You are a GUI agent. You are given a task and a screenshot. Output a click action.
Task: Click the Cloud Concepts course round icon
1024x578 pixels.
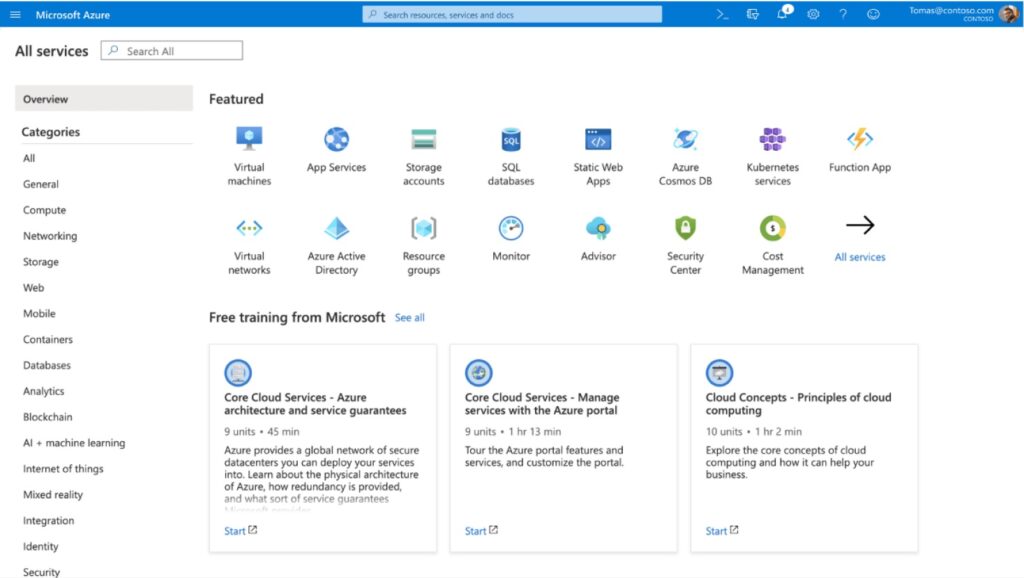pos(719,372)
